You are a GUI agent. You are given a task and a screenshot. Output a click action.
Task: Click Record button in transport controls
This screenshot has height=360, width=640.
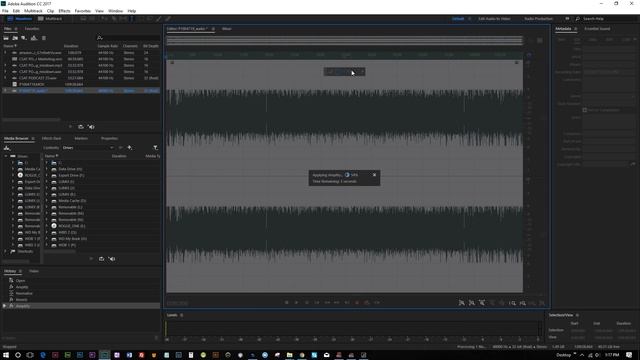click(357, 303)
